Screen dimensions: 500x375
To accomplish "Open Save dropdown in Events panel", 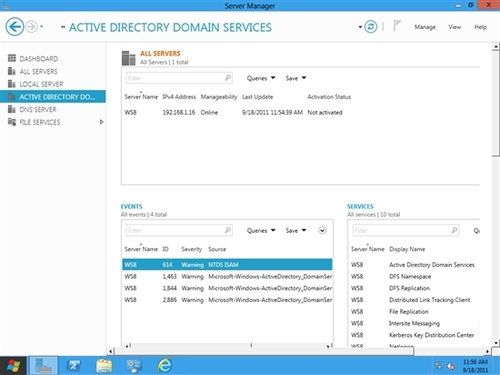I will pos(296,230).
